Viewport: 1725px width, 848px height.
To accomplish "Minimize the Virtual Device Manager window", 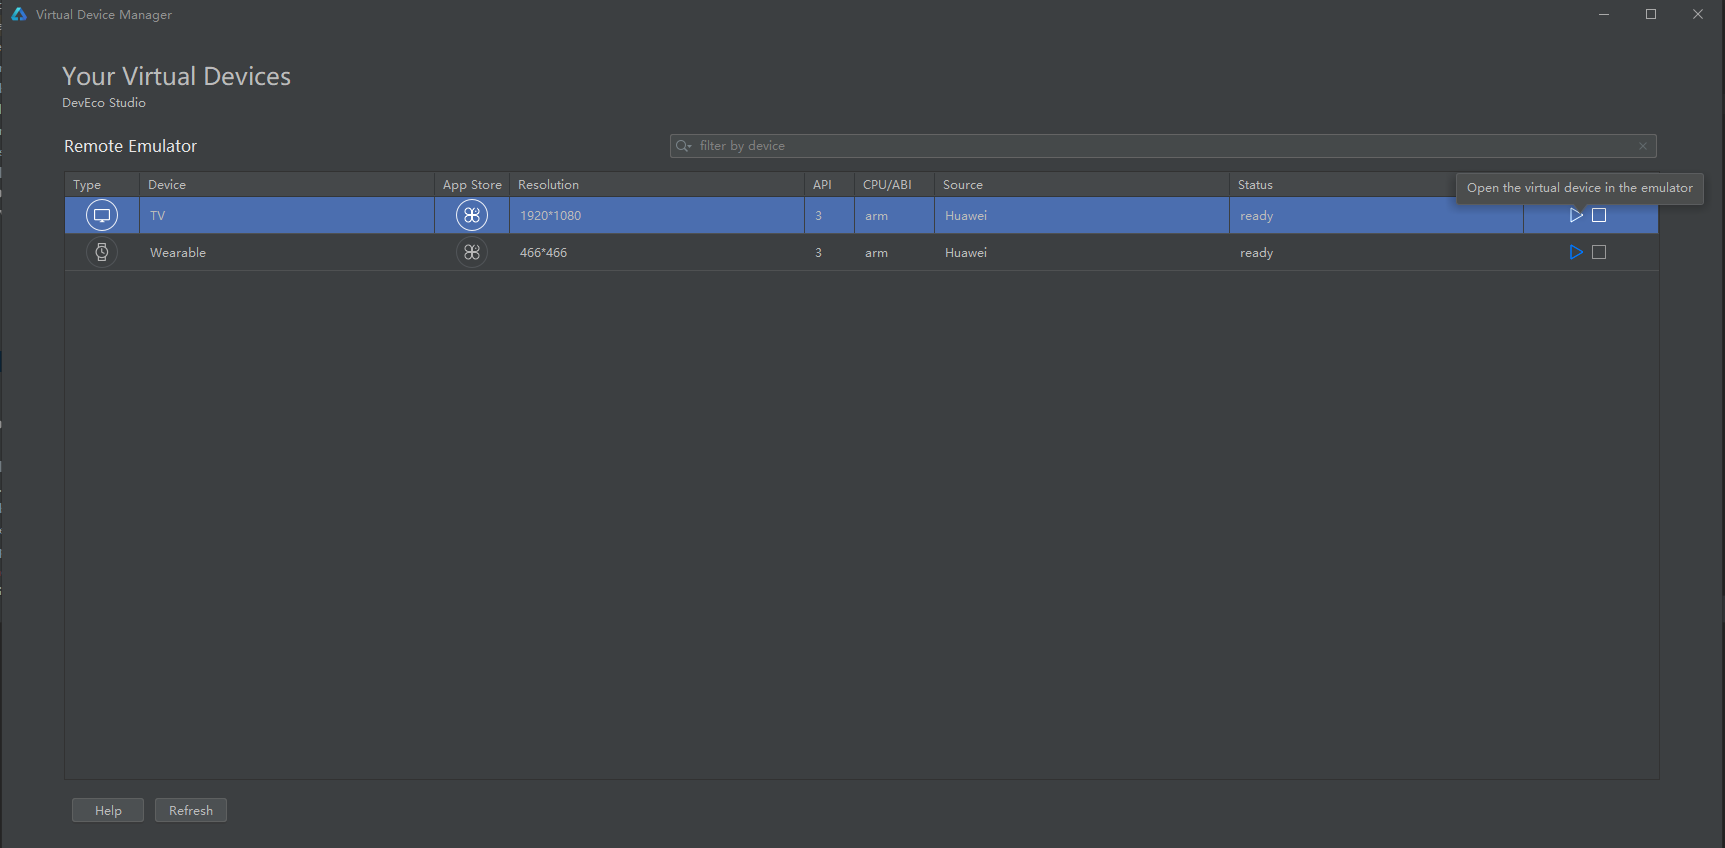I will tap(1604, 14).
